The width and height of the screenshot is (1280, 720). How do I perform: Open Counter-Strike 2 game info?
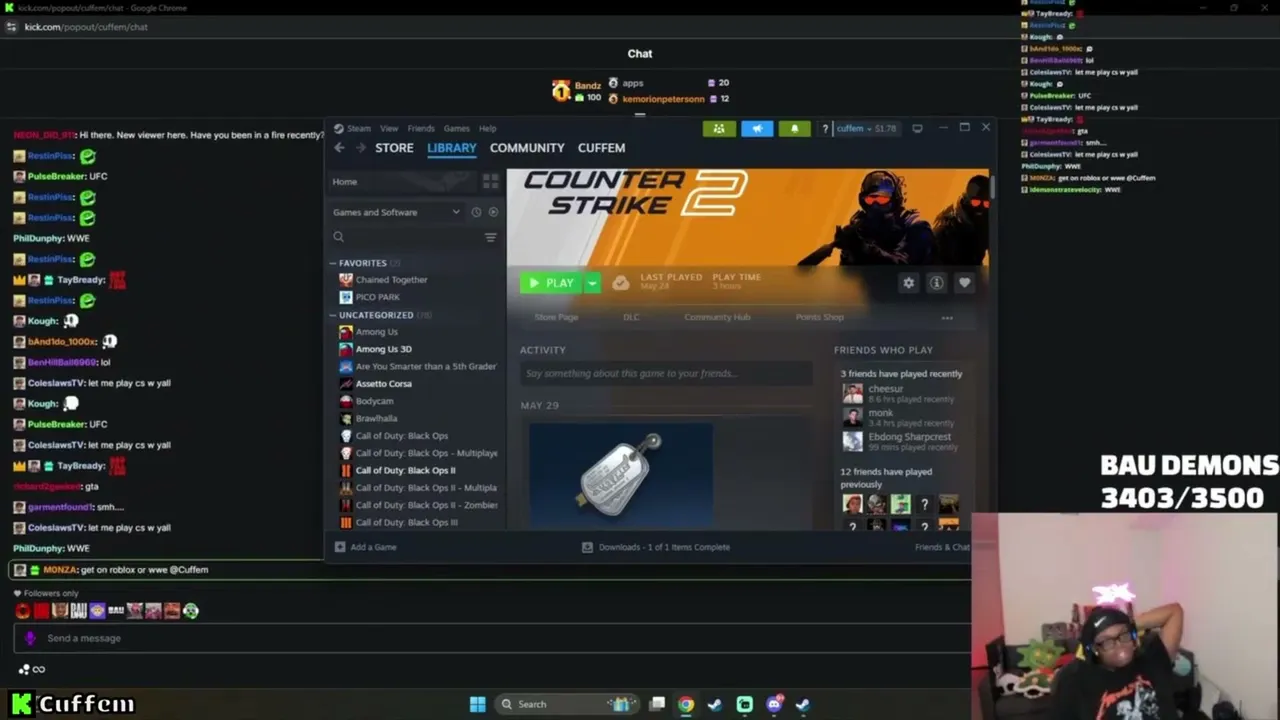coord(937,283)
